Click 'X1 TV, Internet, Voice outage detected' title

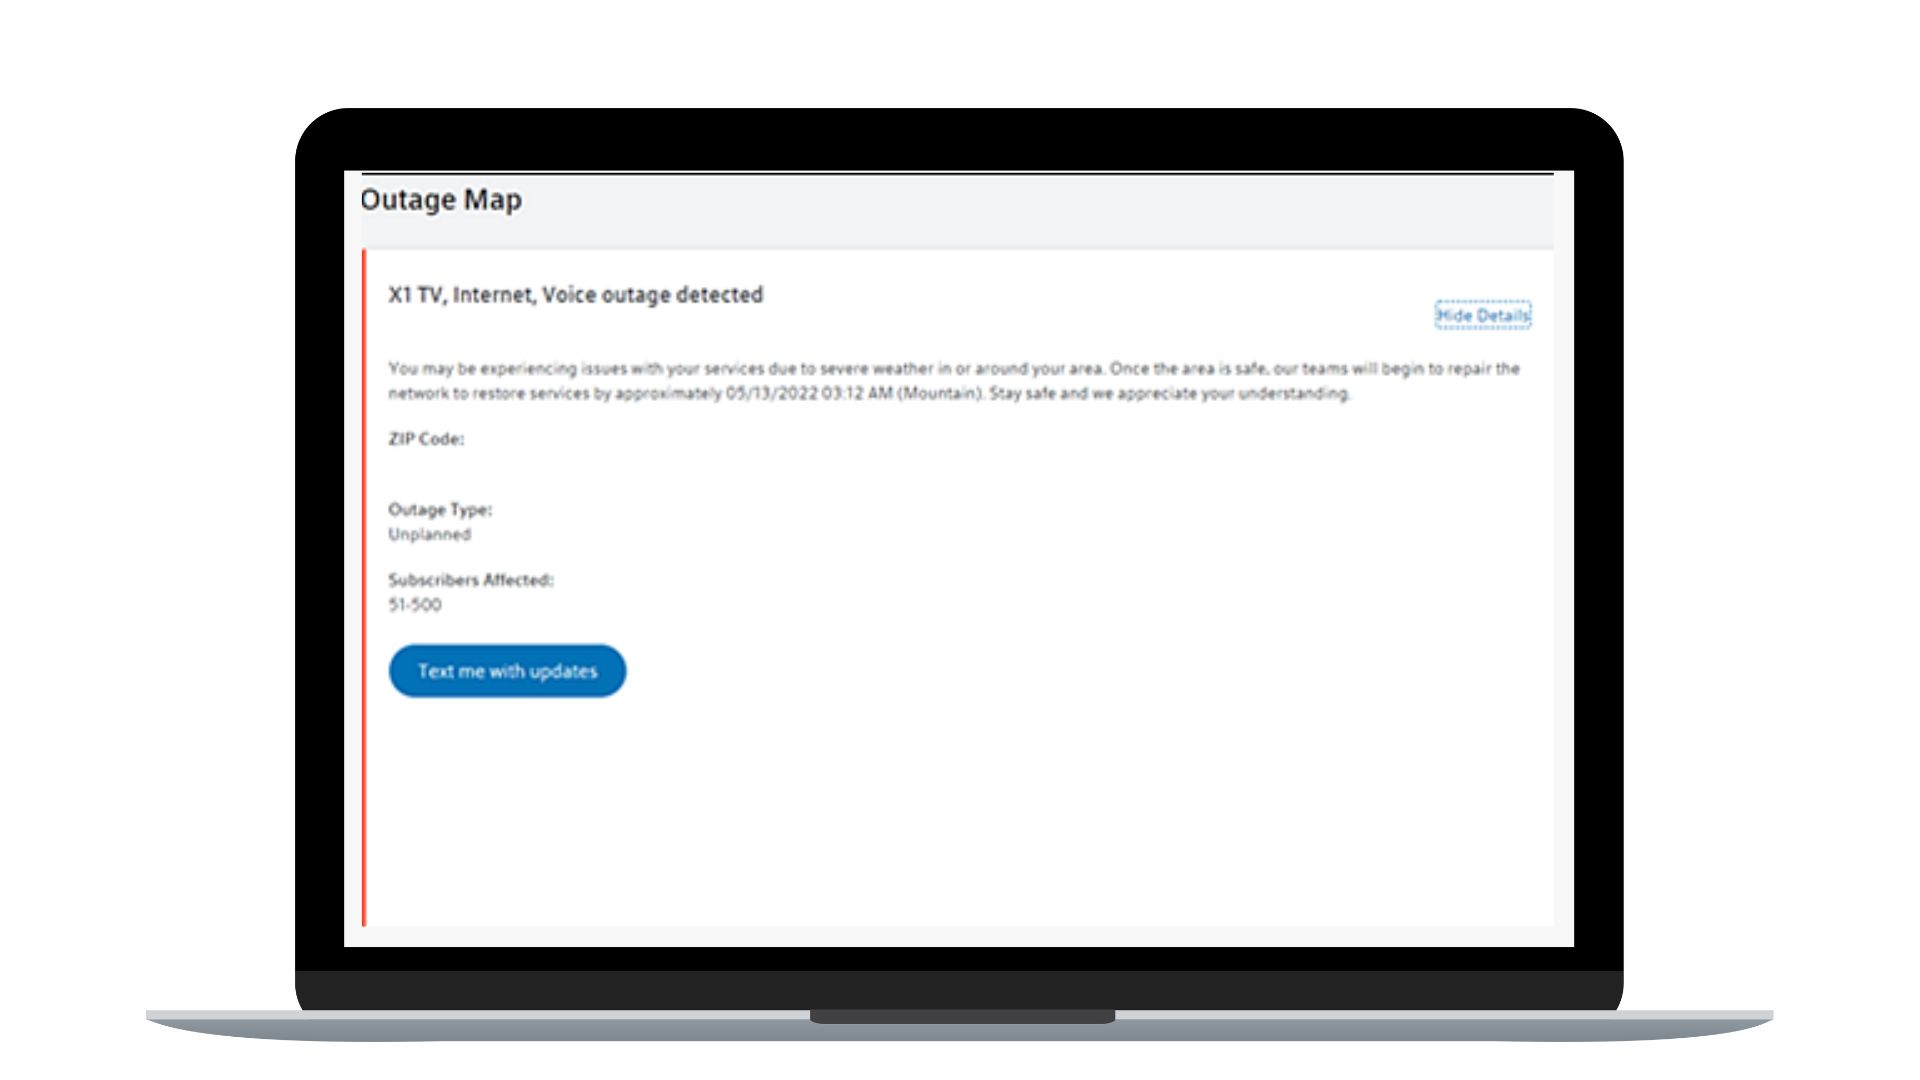(576, 295)
